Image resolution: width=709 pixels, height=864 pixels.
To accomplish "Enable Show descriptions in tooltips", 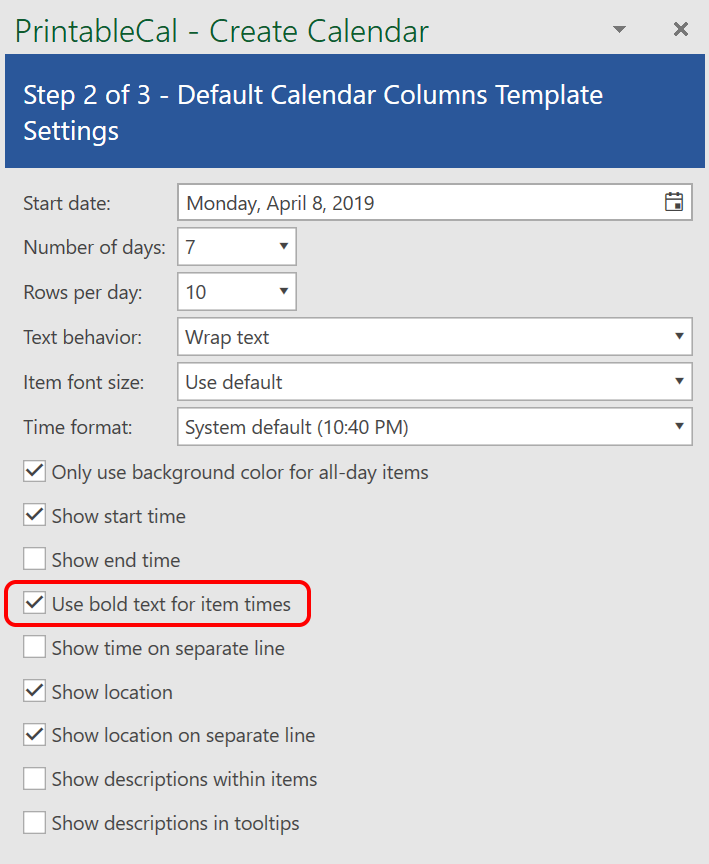I will tap(35, 823).
